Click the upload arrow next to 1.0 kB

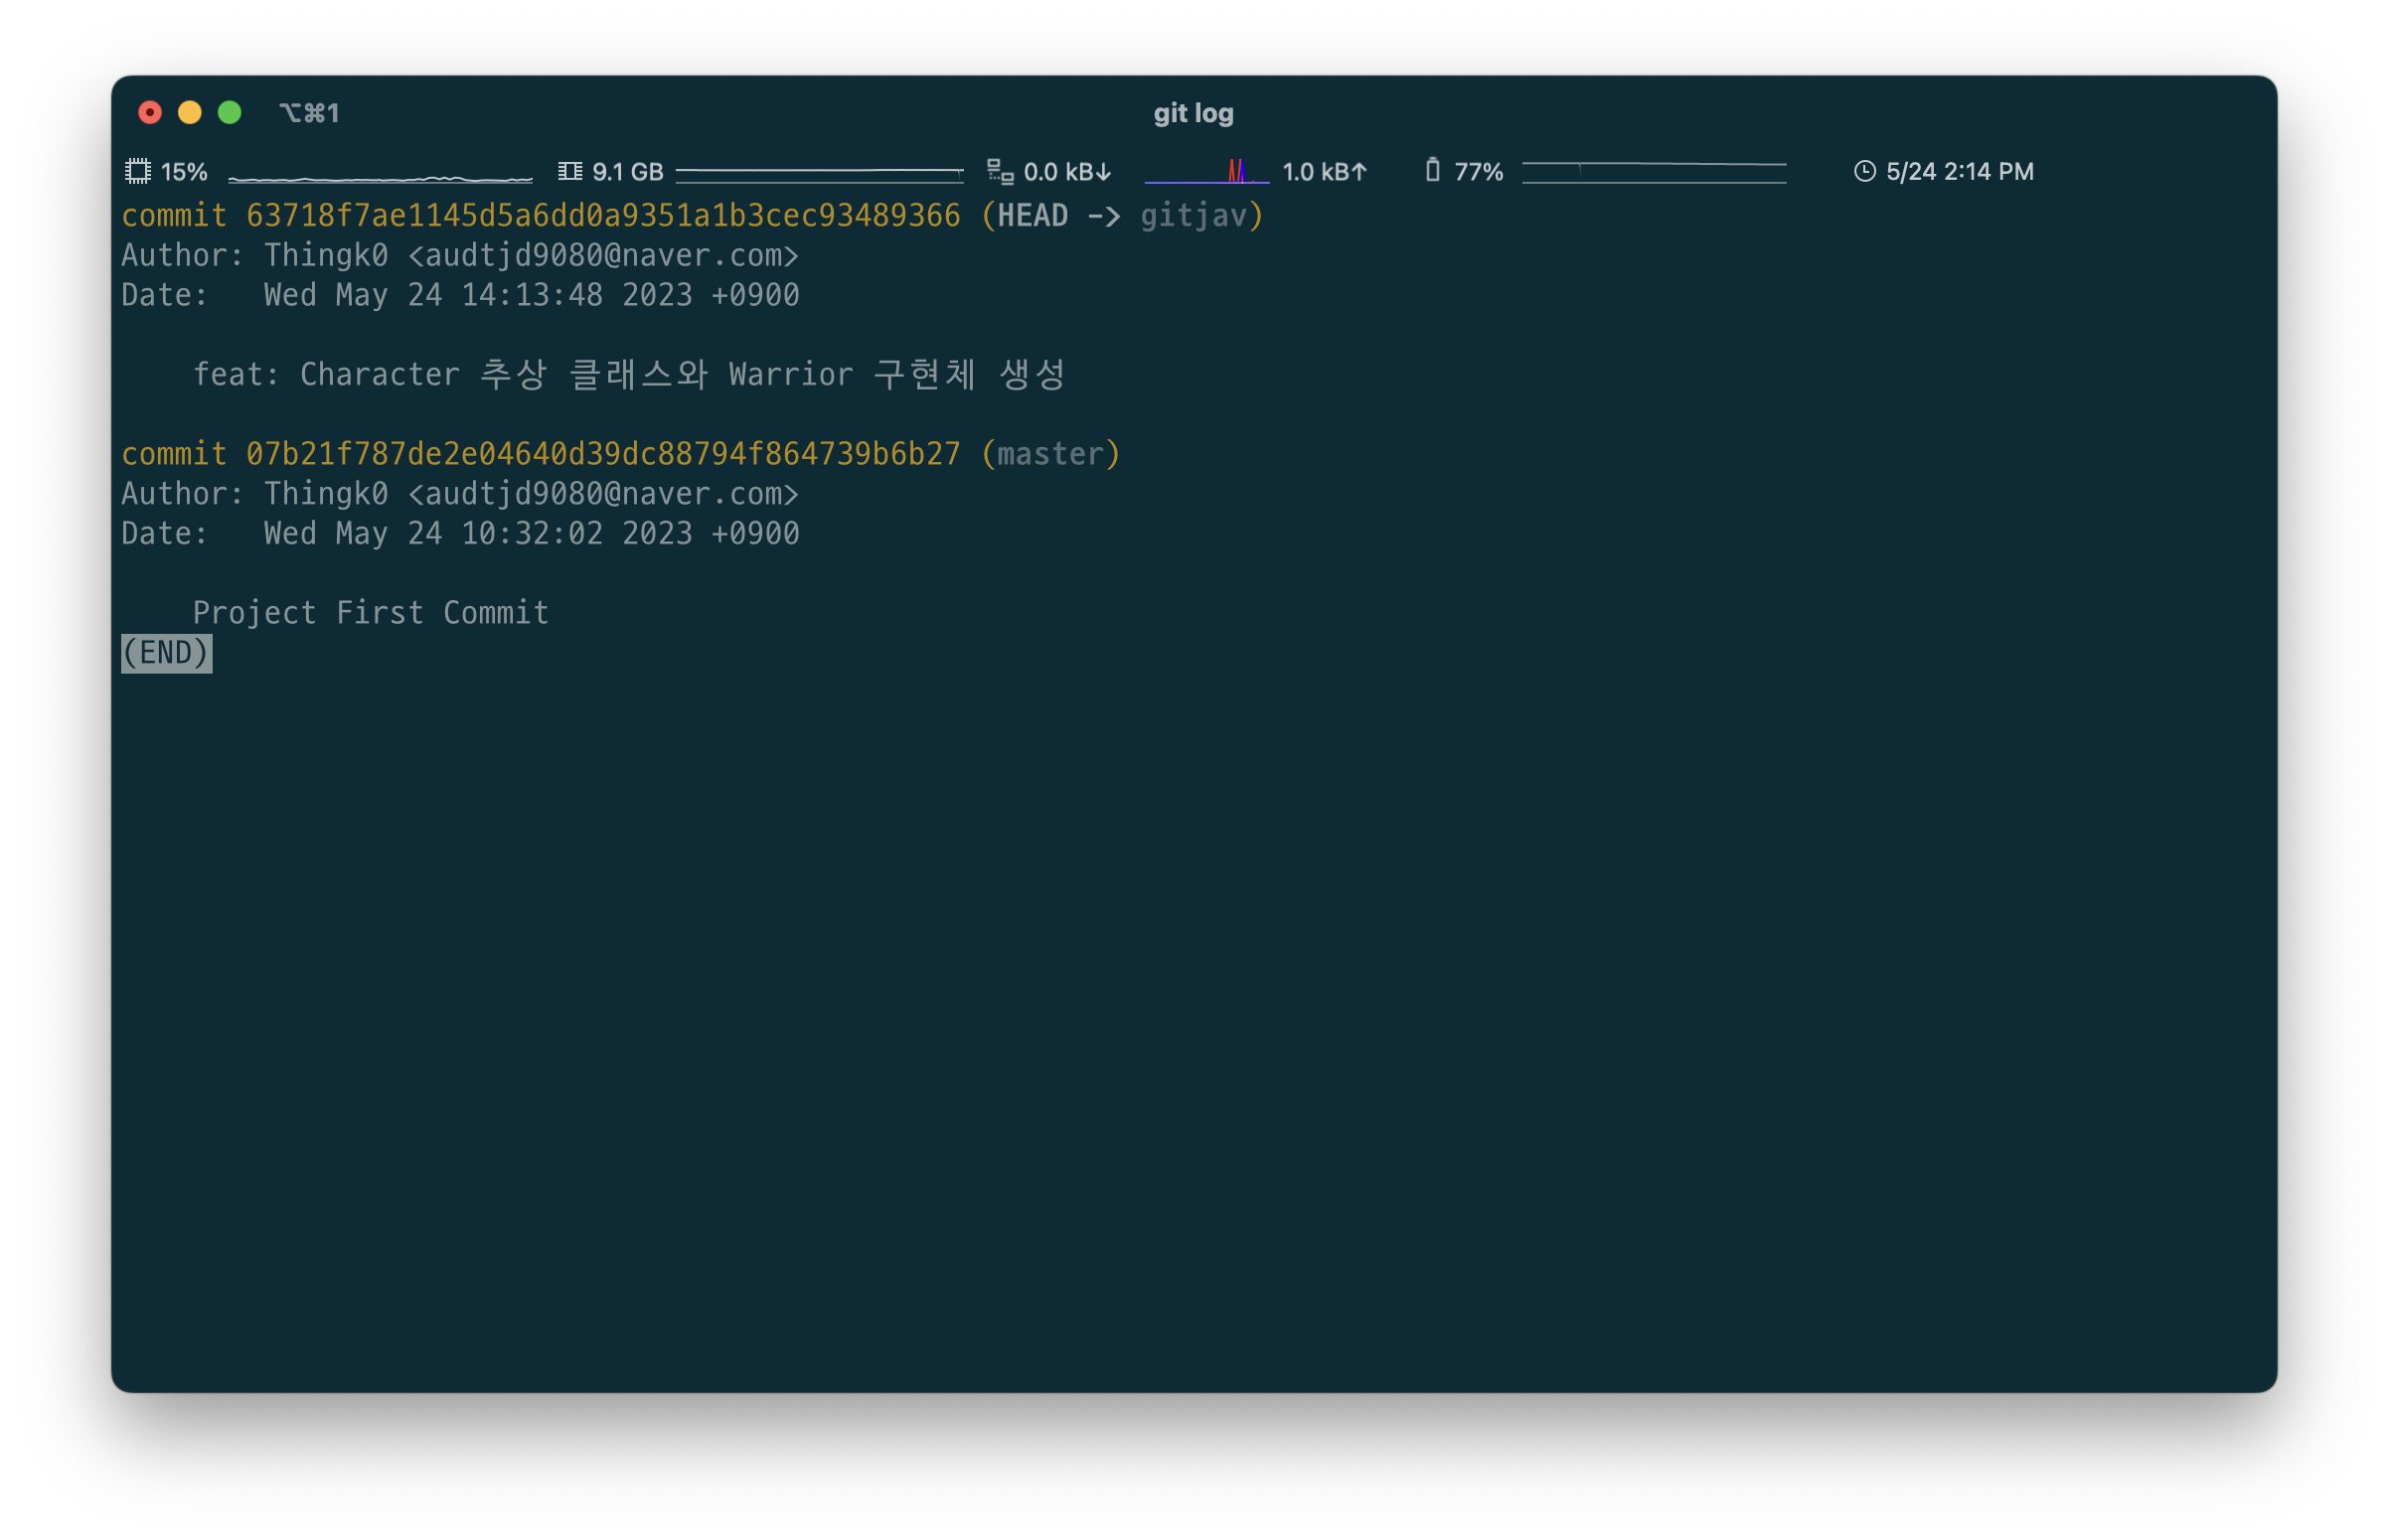[x=1358, y=172]
